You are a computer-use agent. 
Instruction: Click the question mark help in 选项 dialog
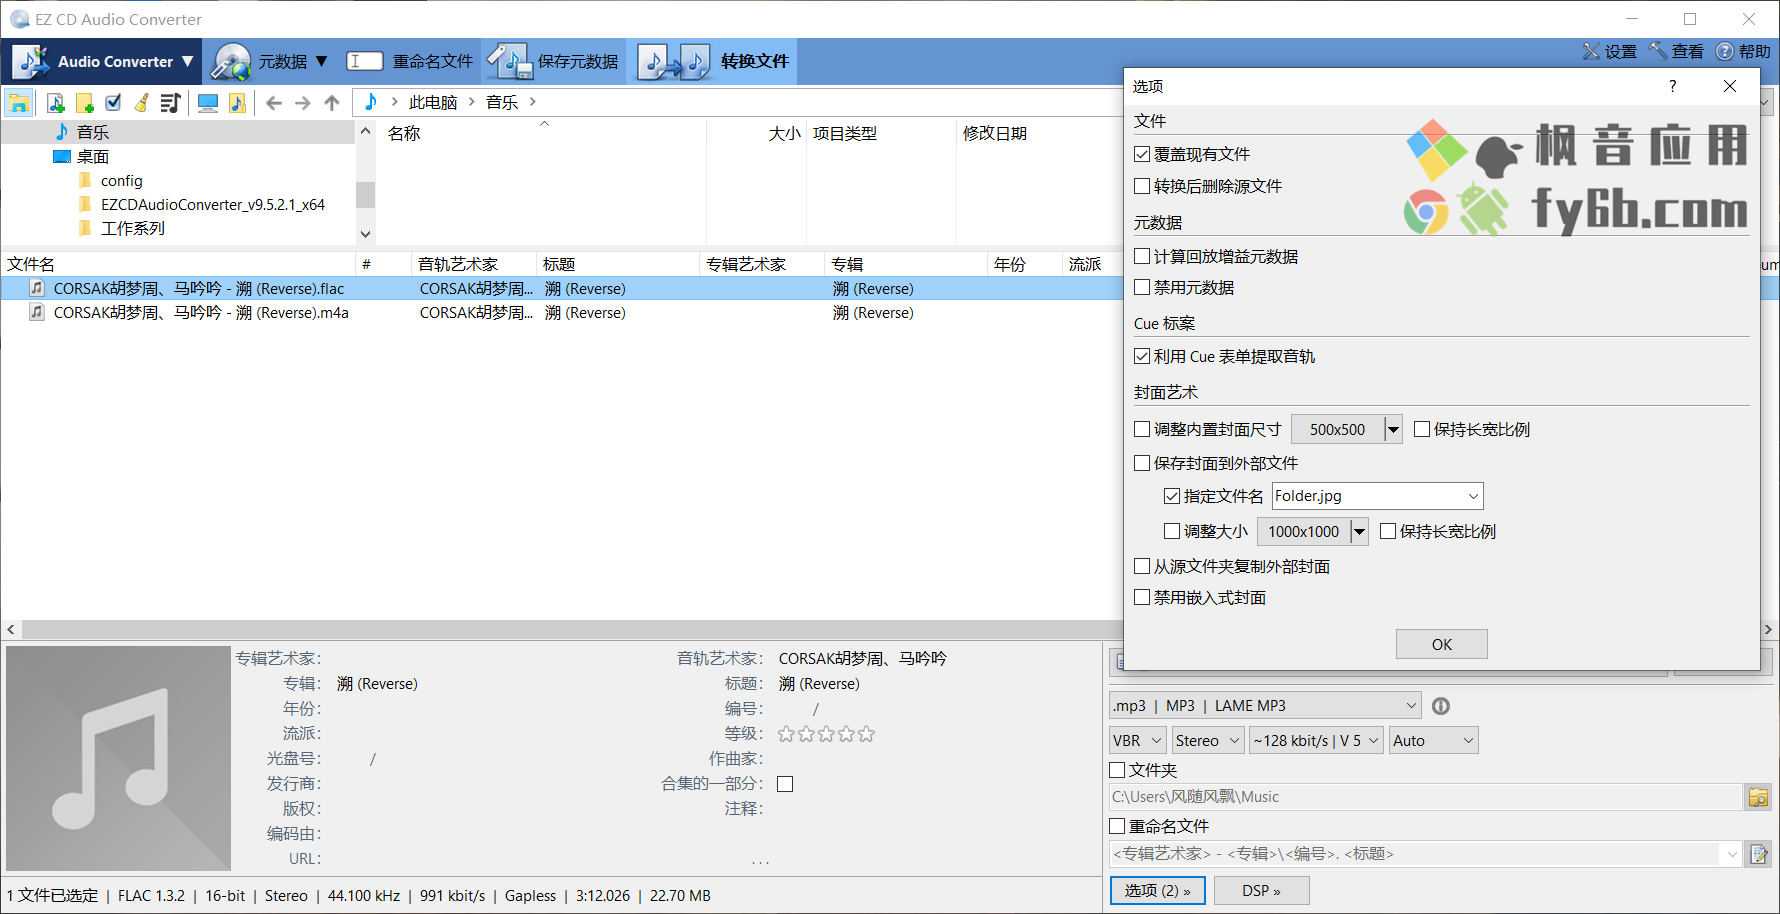pyautogui.click(x=1672, y=86)
